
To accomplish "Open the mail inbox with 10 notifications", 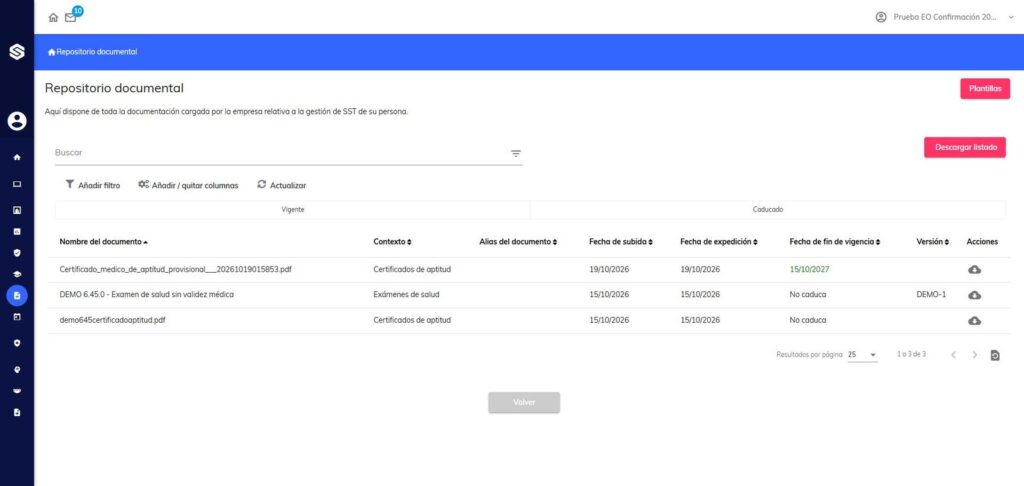I will [x=71, y=18].
